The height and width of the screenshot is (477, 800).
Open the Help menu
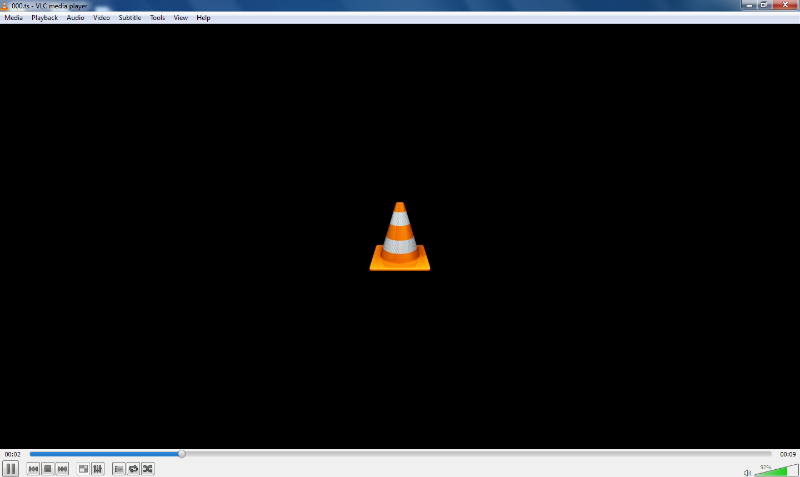click(x=203, y=17)
